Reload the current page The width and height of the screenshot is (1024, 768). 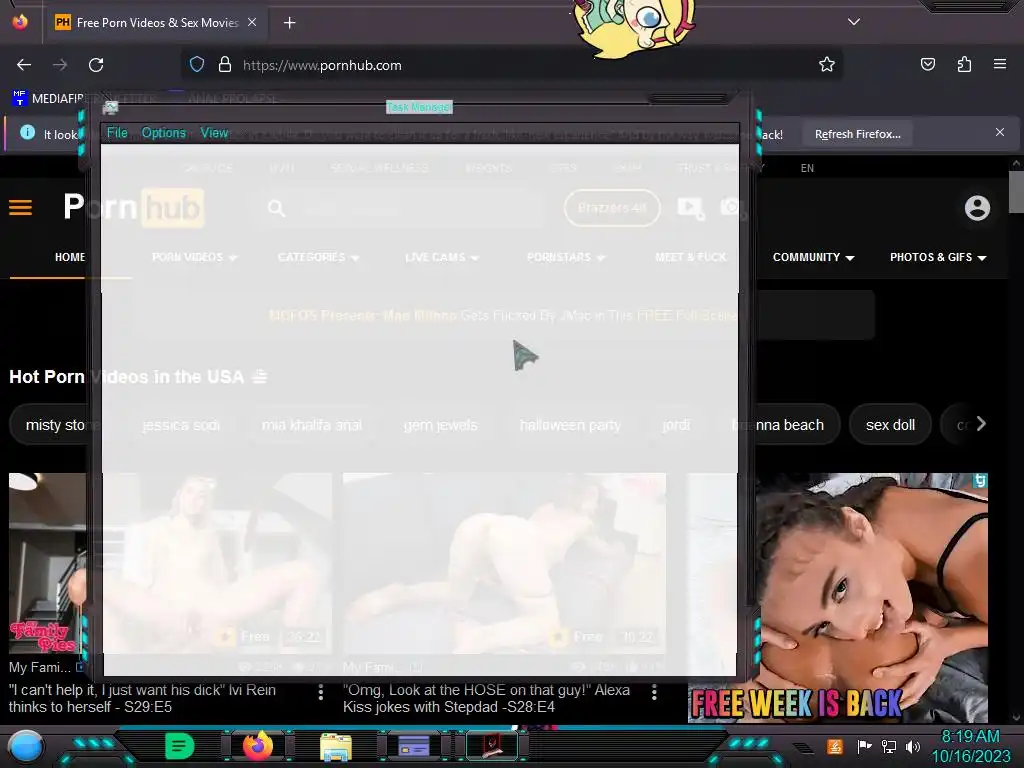tap(96, 65)
